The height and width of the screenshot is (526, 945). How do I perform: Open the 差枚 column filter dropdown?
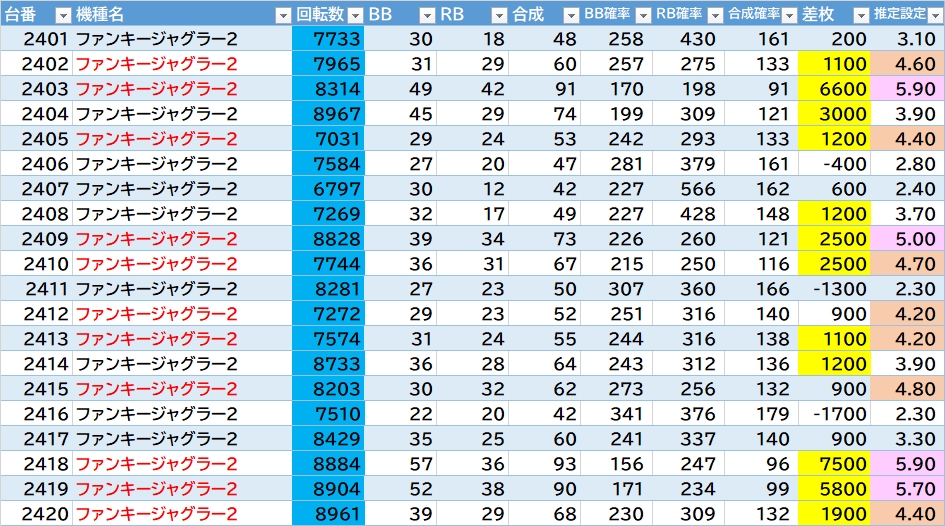(x=861, y=16)
